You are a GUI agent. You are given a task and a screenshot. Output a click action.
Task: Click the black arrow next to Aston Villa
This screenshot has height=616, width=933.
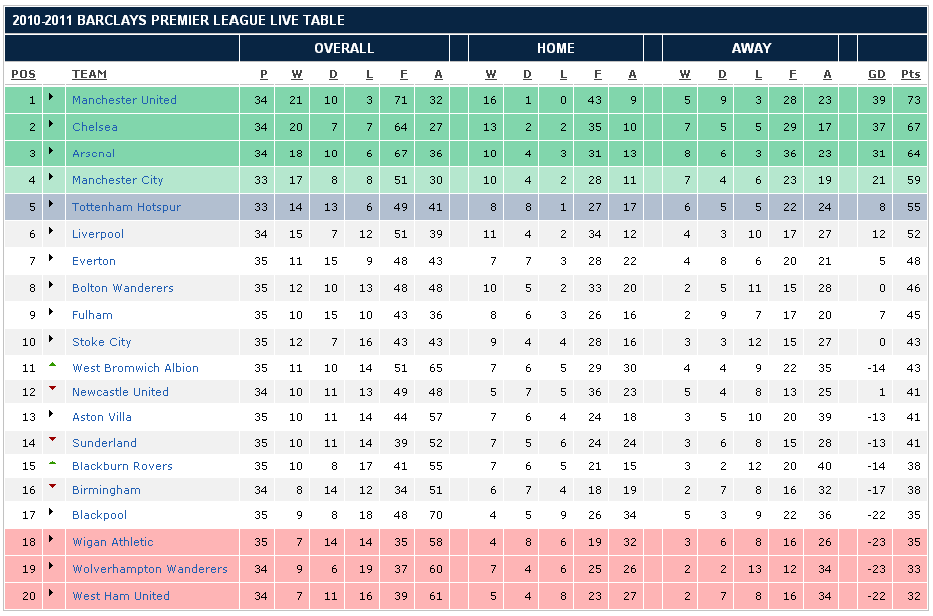pos(51,415)
